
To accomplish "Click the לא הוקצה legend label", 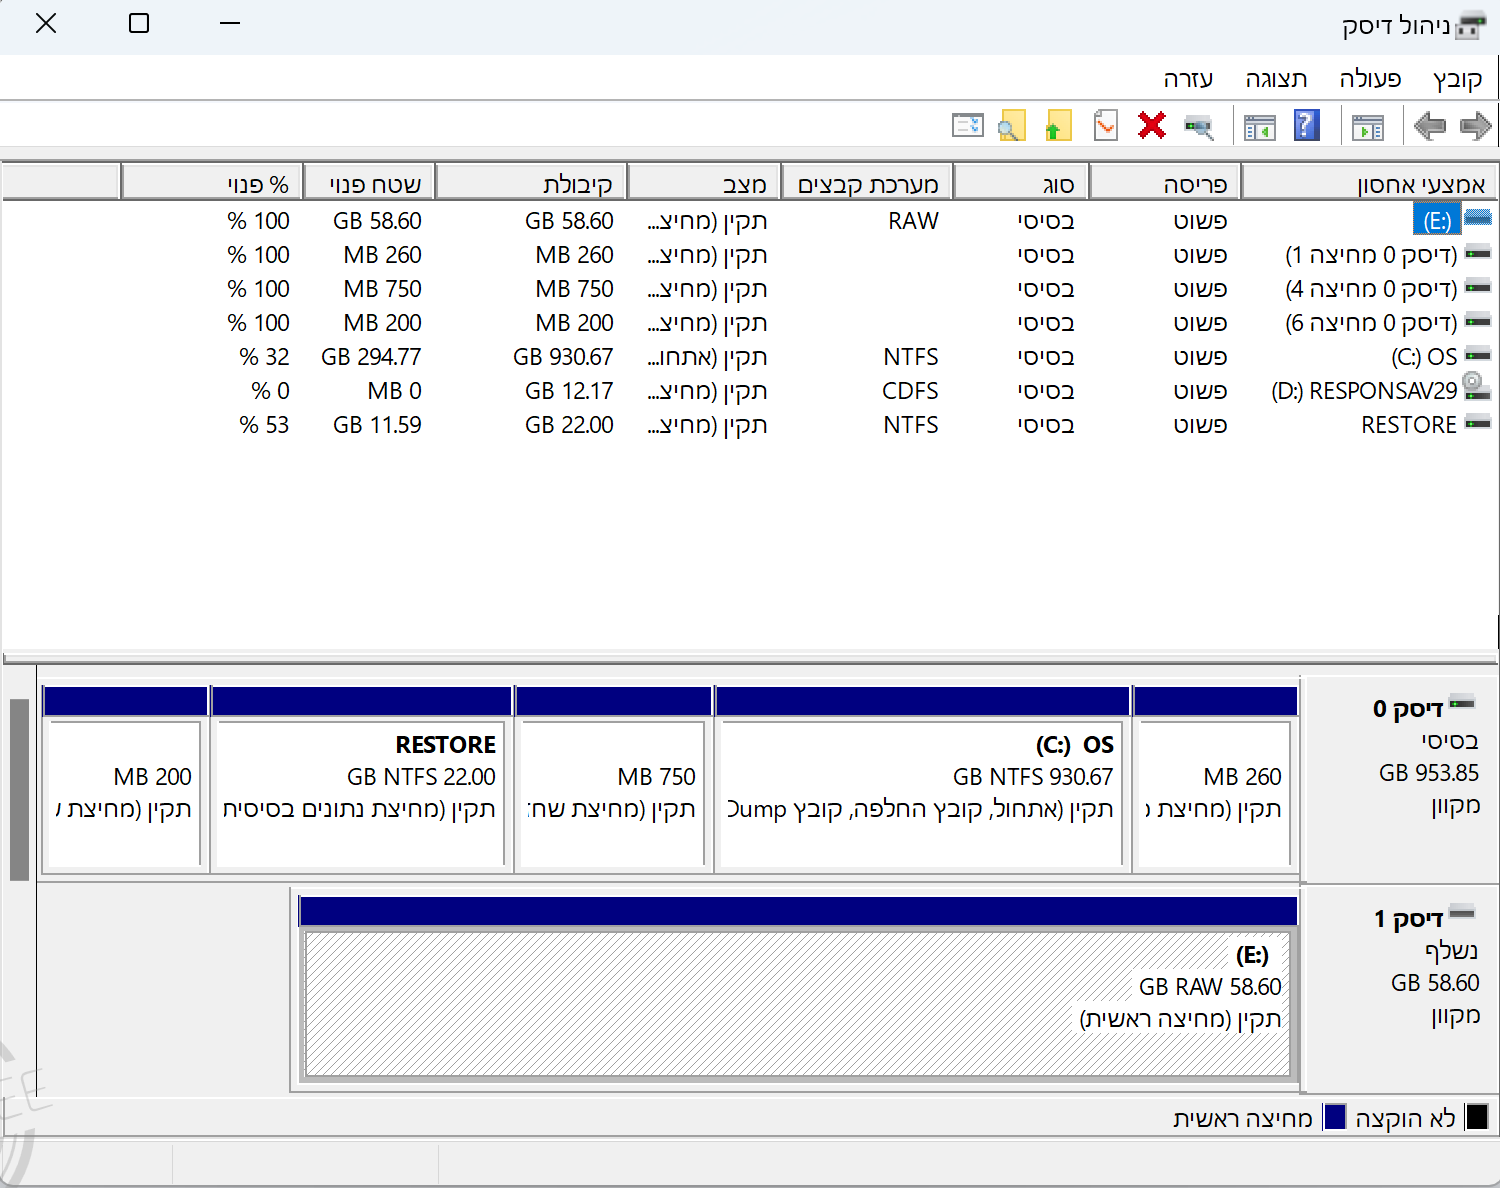I will coord(1405,1118).
